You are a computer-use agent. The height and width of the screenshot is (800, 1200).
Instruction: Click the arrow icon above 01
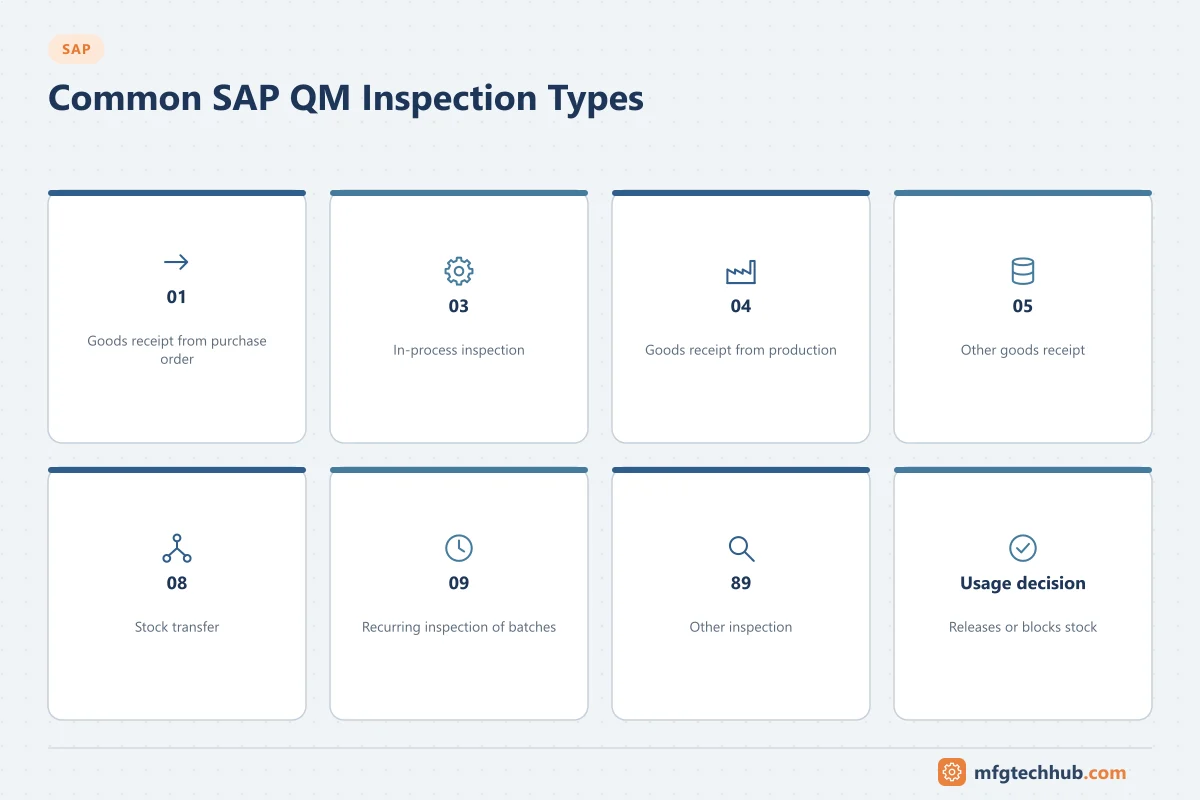pos(176,262)
